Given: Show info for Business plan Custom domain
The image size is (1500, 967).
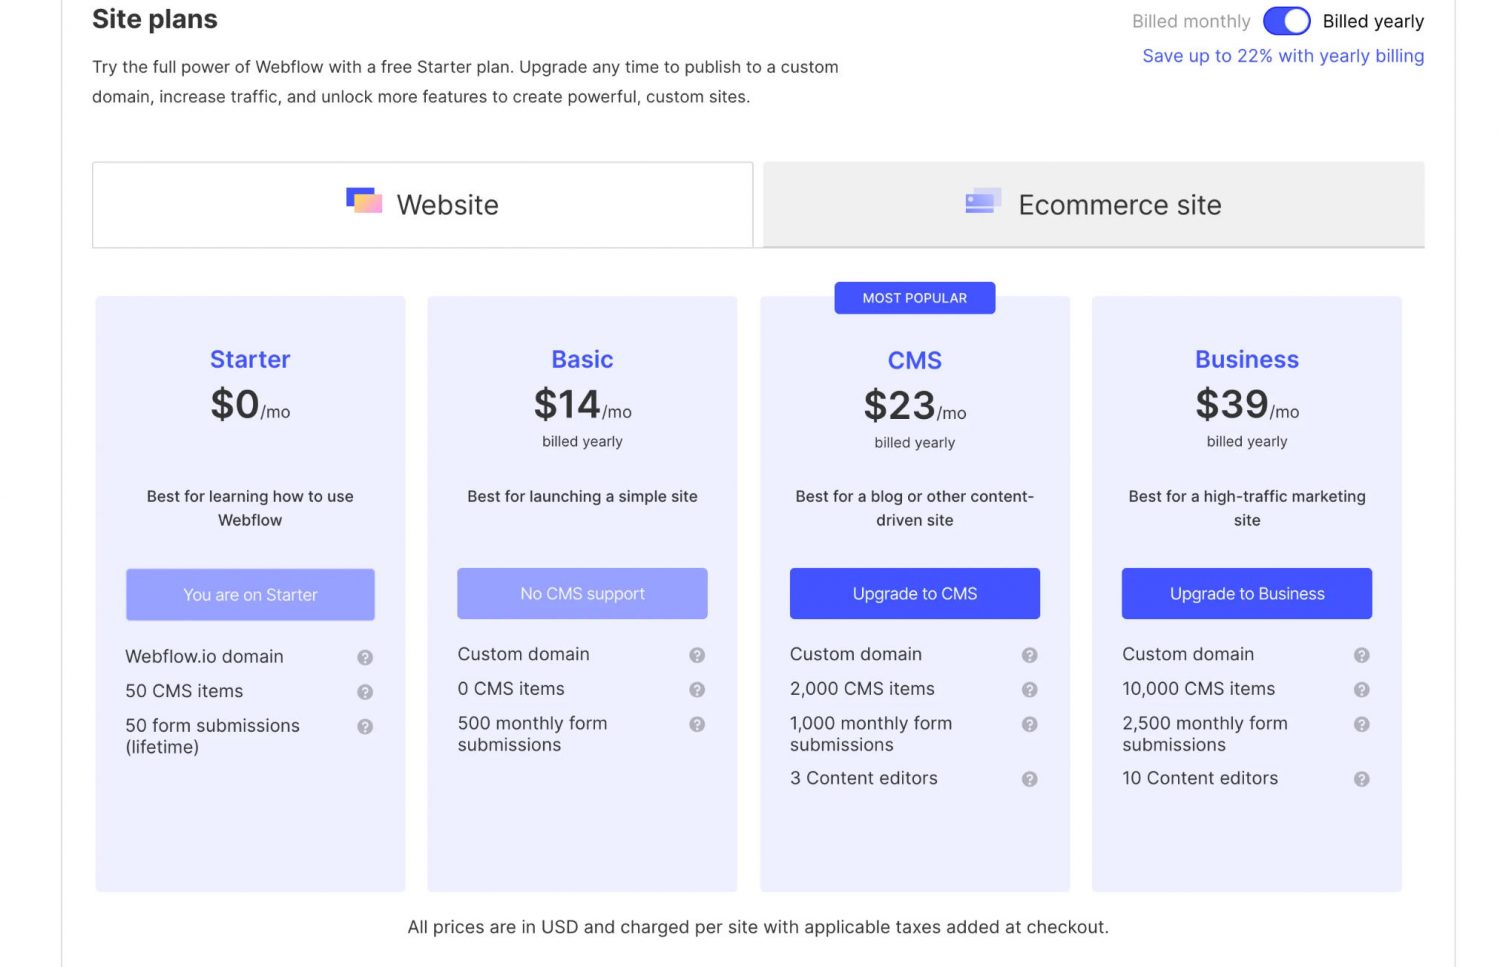Looking at the screenshot, I should click(x=1361, y=655).
